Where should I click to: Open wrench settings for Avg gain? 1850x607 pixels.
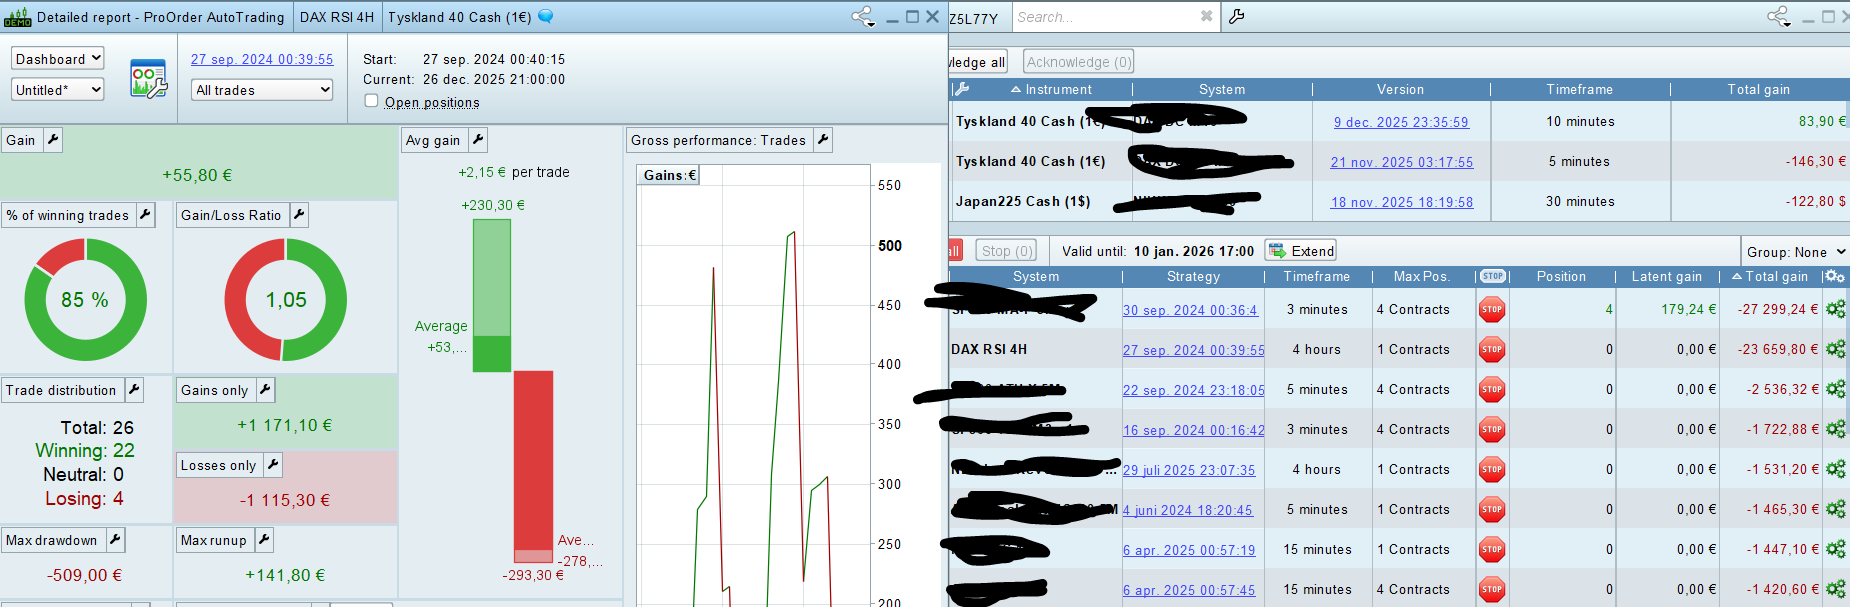[x=478, y=140]
